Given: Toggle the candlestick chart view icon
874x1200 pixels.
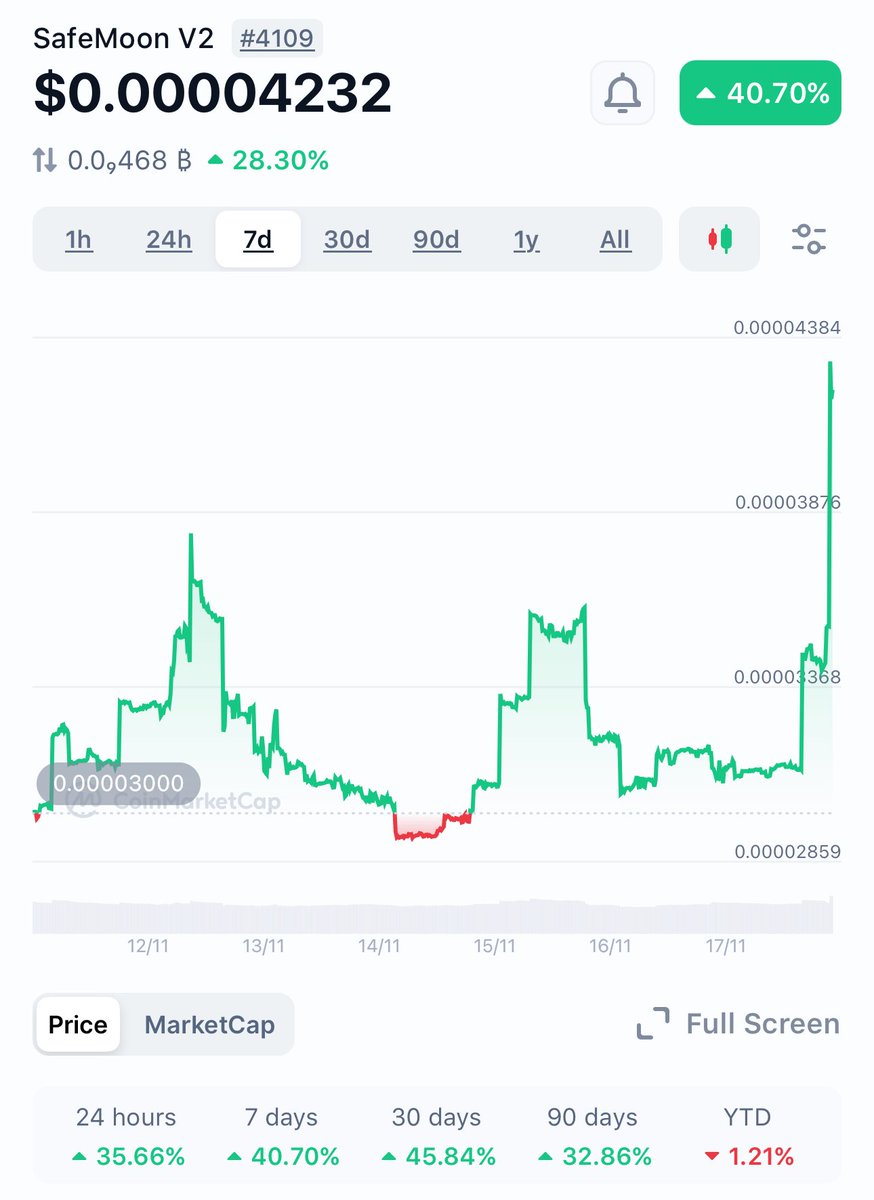Looking at the screenshot, I should 719,239.
